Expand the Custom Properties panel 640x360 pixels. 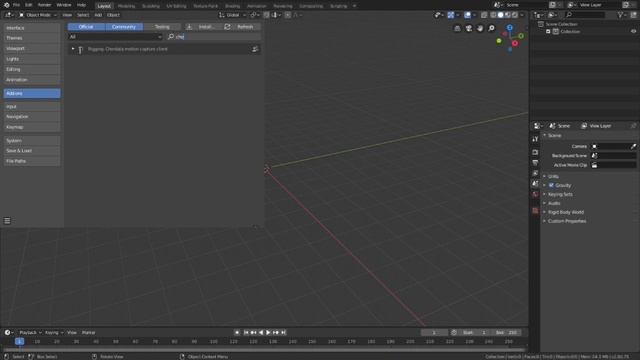pyautogui.click(x=567, y=221)
